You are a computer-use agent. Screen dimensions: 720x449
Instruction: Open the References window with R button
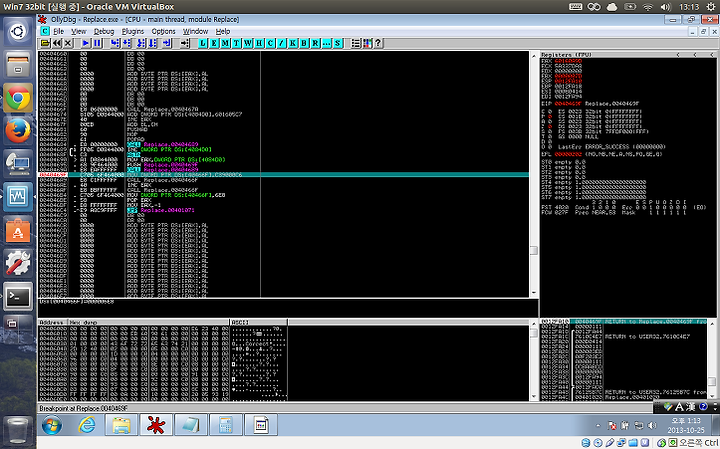click(315, 43)
